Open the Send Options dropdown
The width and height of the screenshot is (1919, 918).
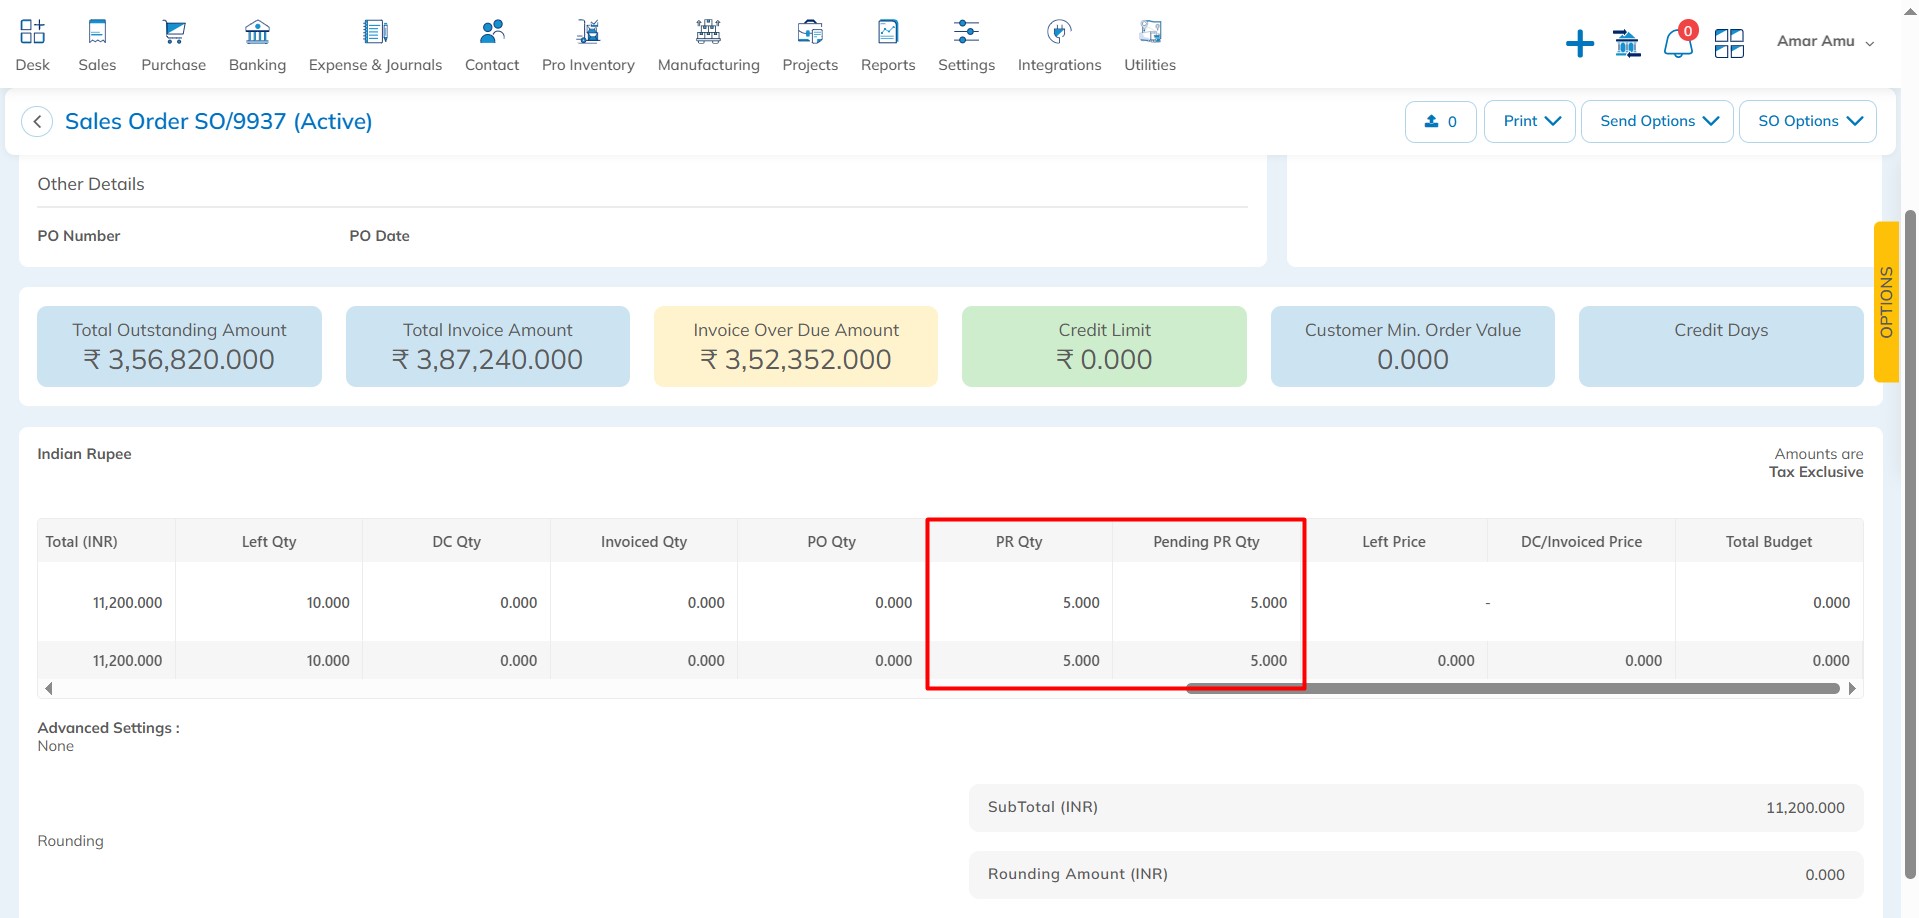[x=1657, y=122]
